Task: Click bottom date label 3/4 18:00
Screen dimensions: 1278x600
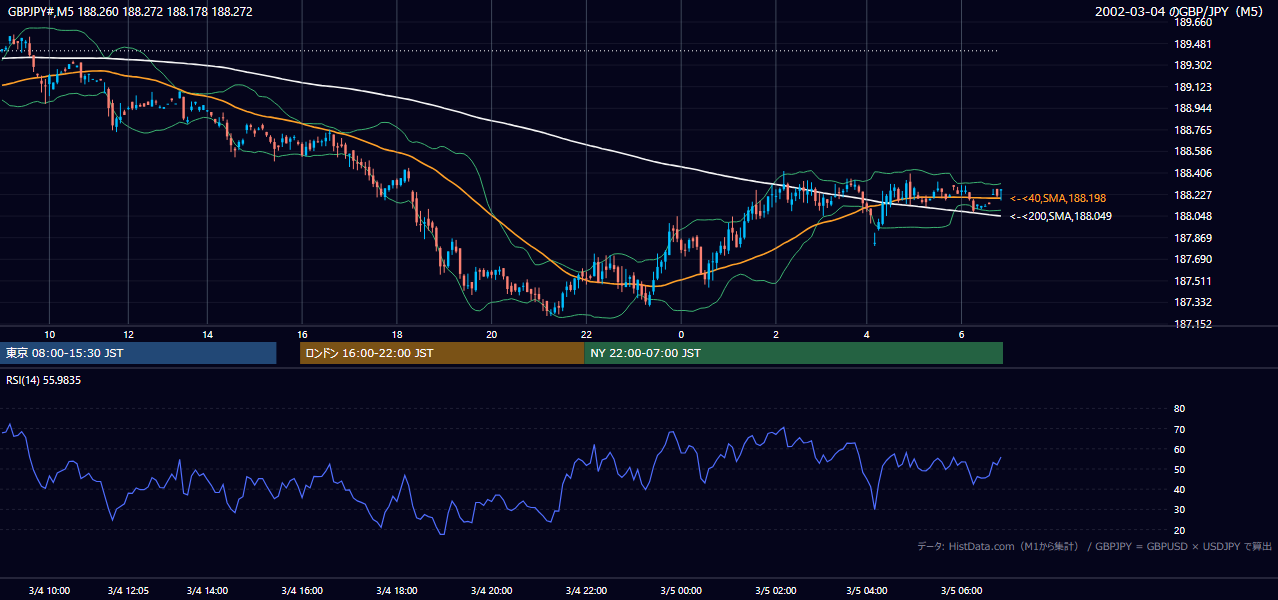Action: click(x=397, y=591)
